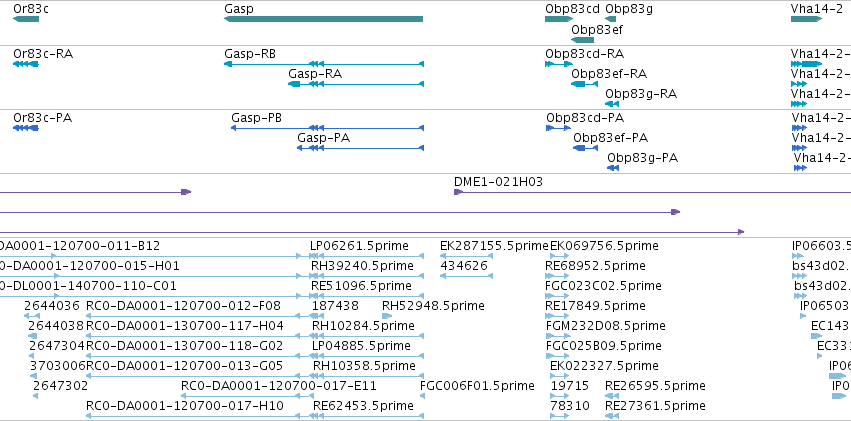The height and width of the screenshot is (421, 851).
Task: Click the RH10358.5prime EST label
Action: [x=364, y=366]
